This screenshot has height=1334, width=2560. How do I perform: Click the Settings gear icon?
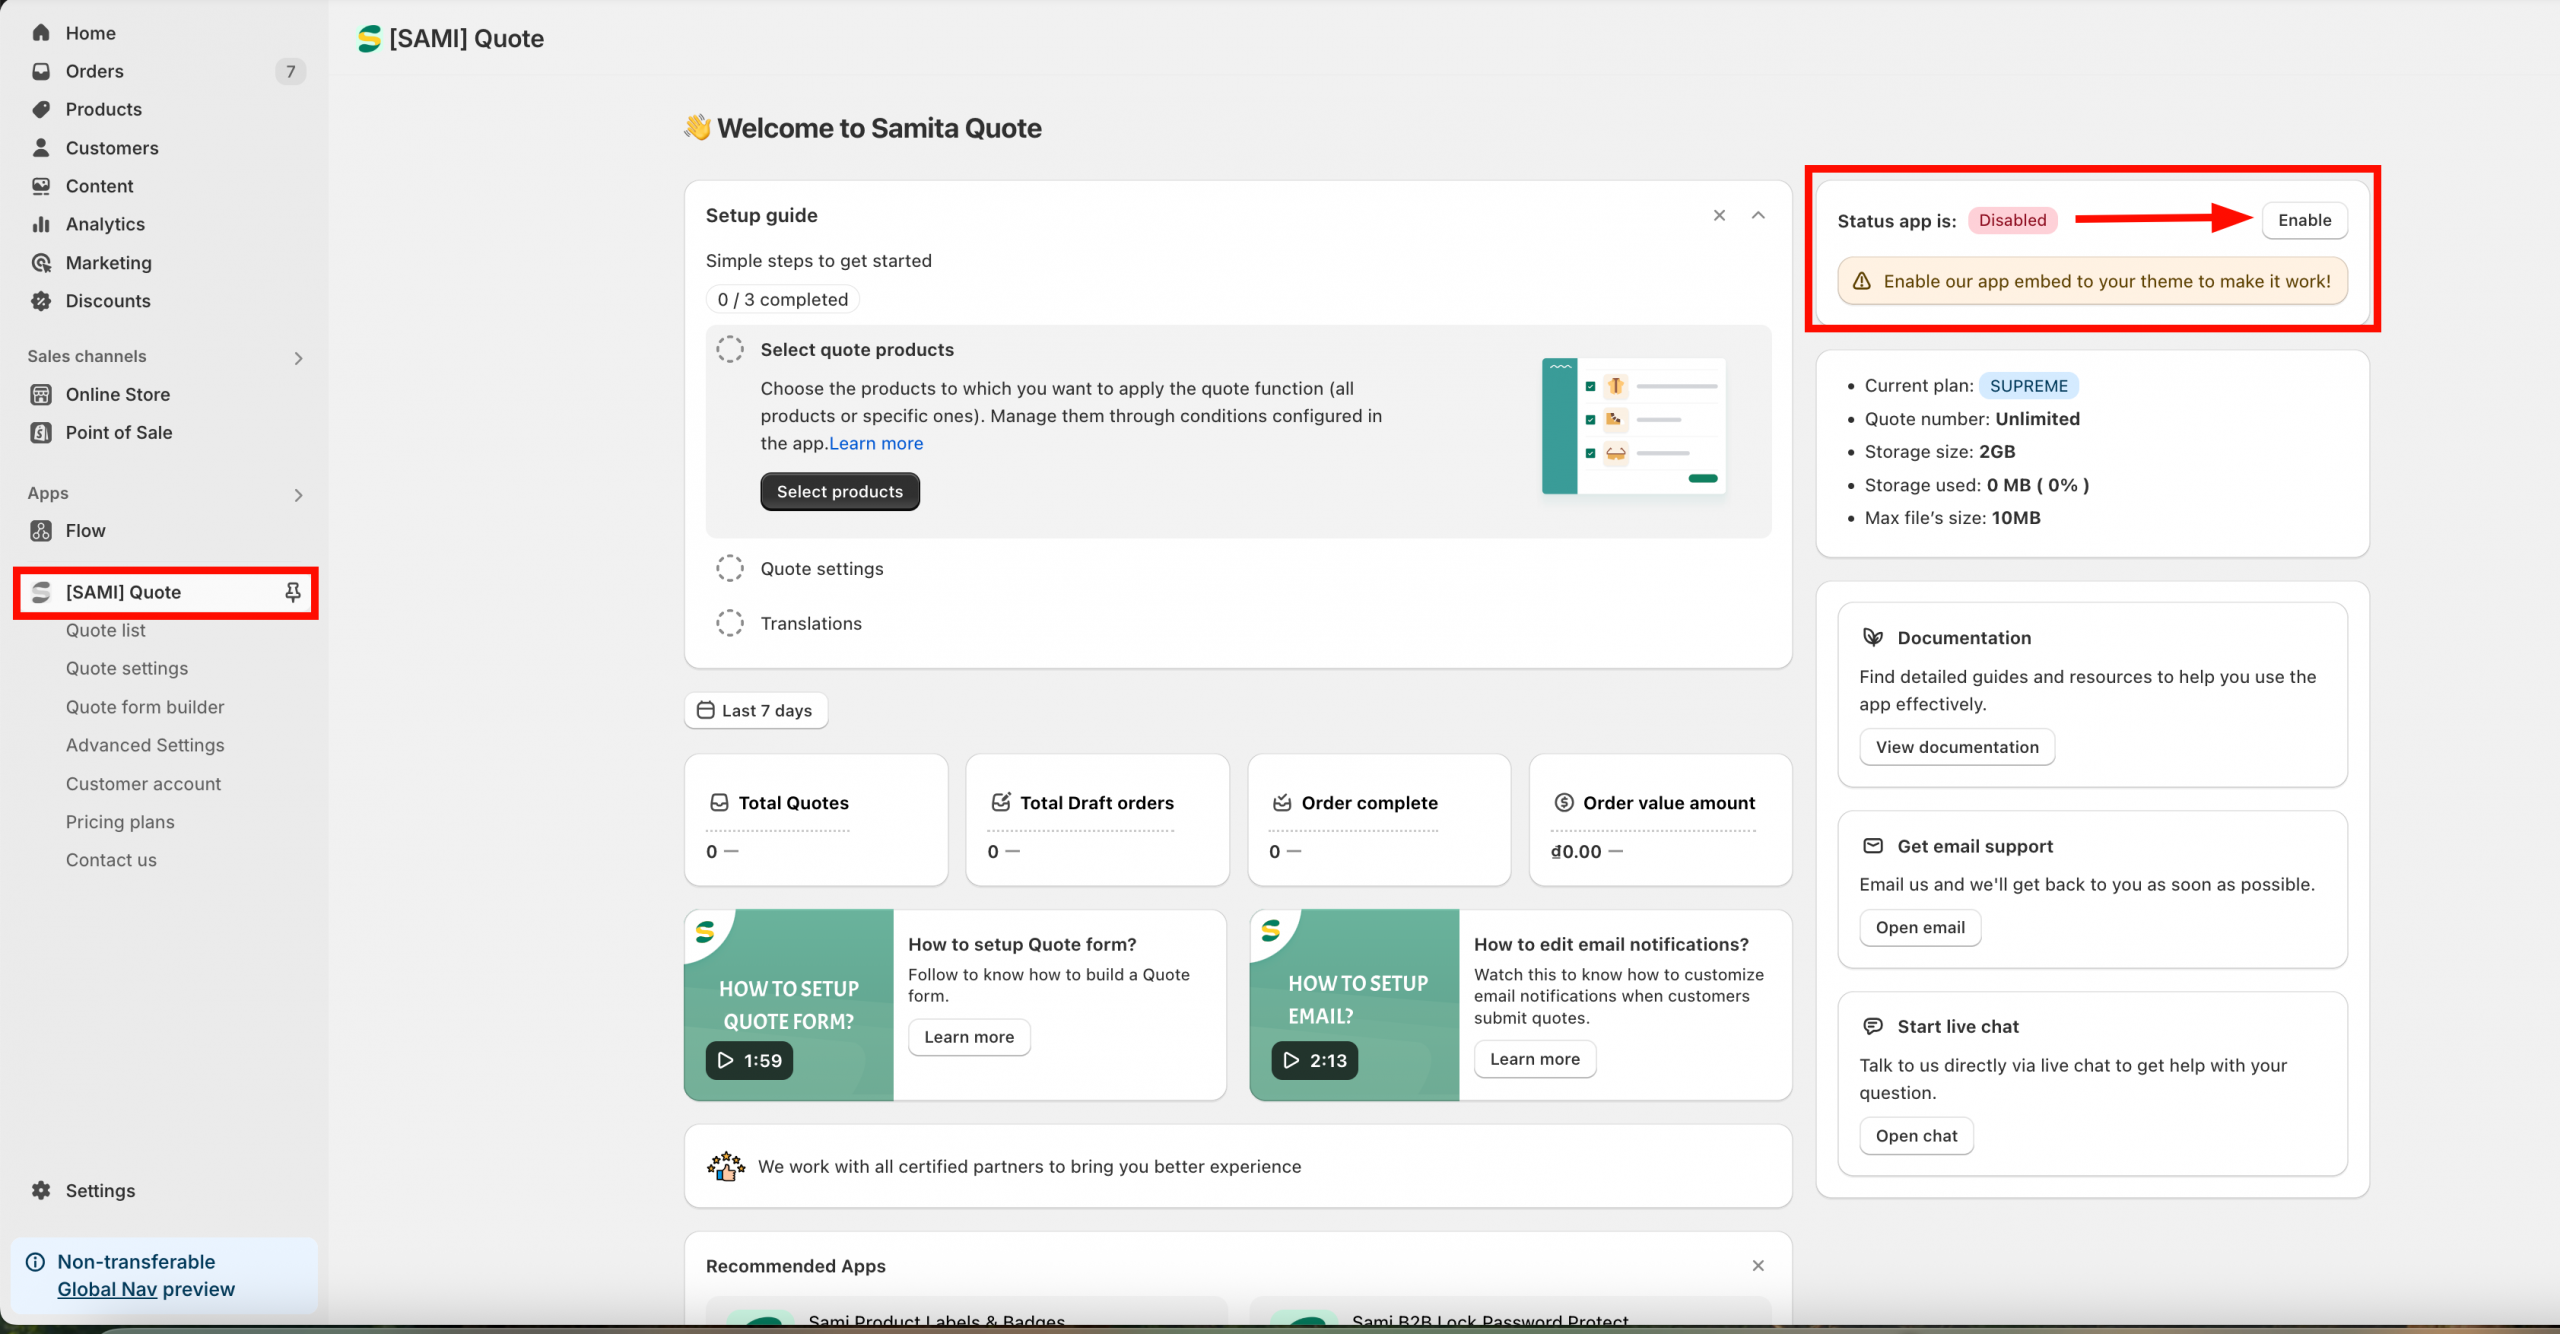[x=41, y=1190]
